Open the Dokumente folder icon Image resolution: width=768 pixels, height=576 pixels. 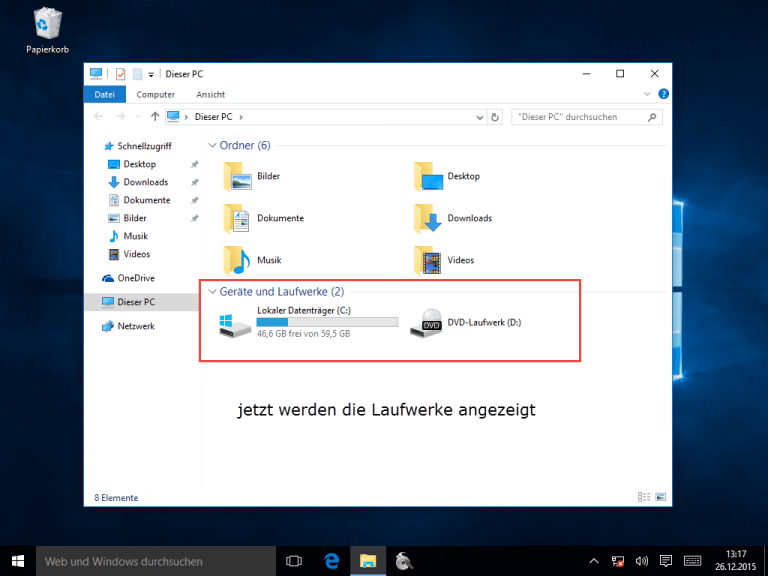click(x=236, y=218)
